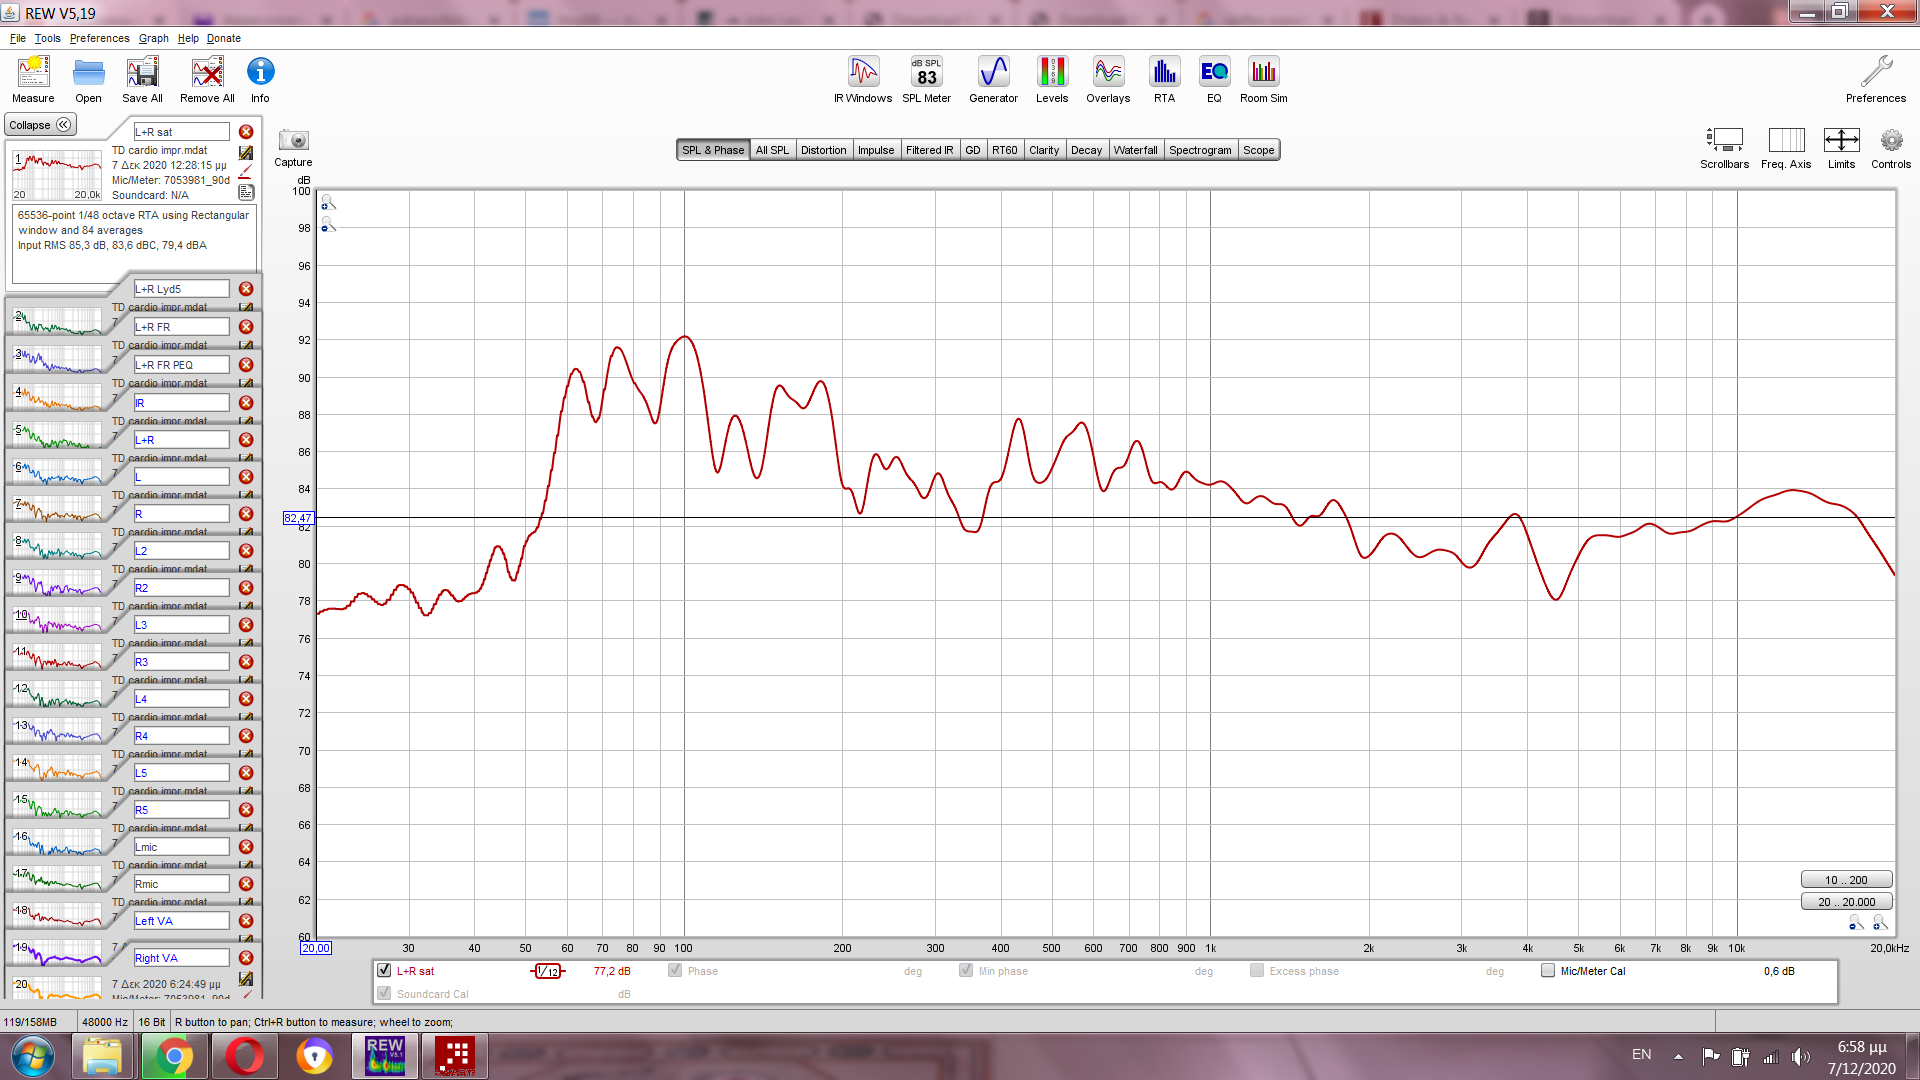Enable the Mic/Meter Cal checkbox
The image size is (1920, 1080).
point(1548,970)
